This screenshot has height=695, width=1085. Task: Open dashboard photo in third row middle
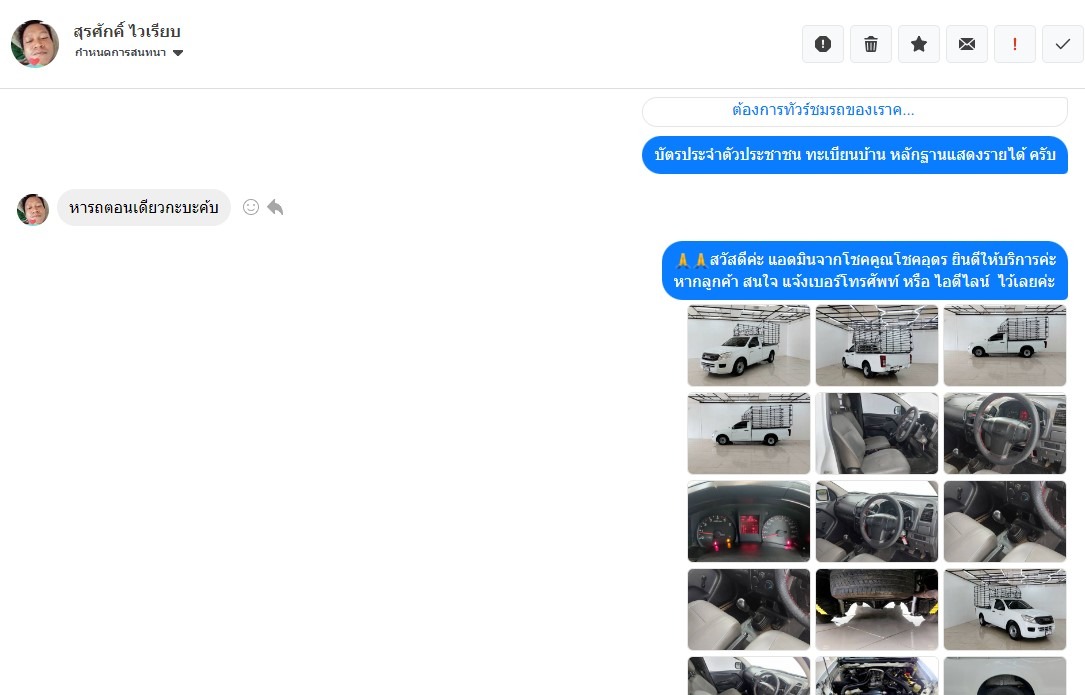(877, 521)
